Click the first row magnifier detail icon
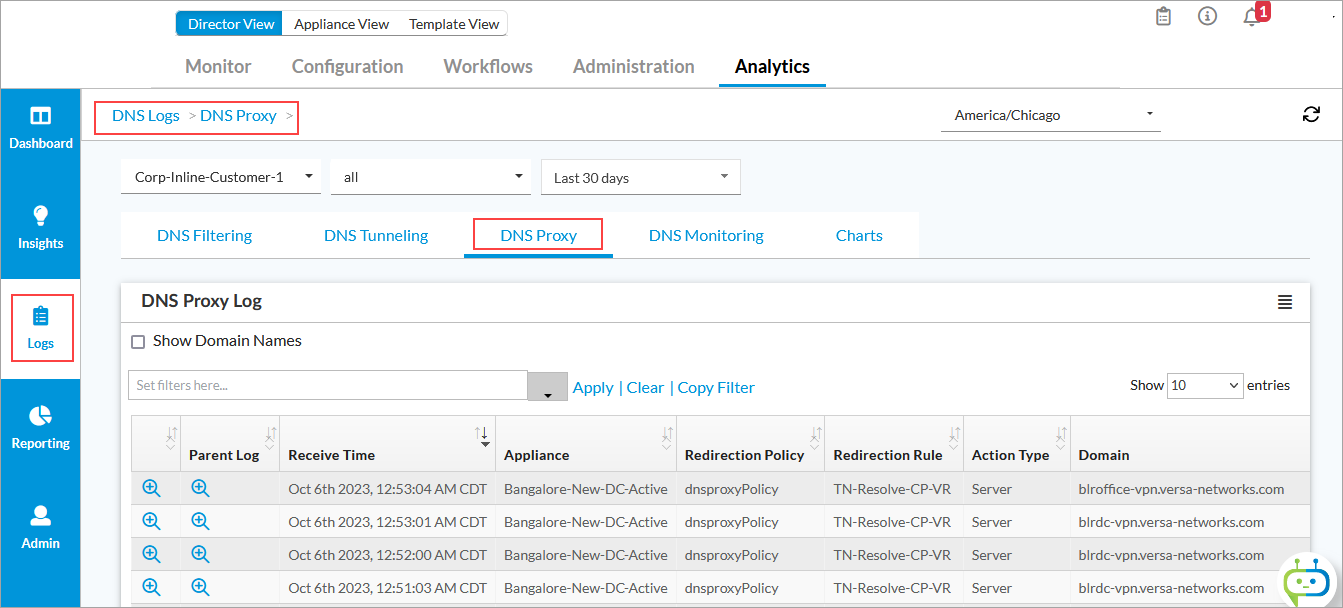The image size is (1343, 608). tap(151, 488)
